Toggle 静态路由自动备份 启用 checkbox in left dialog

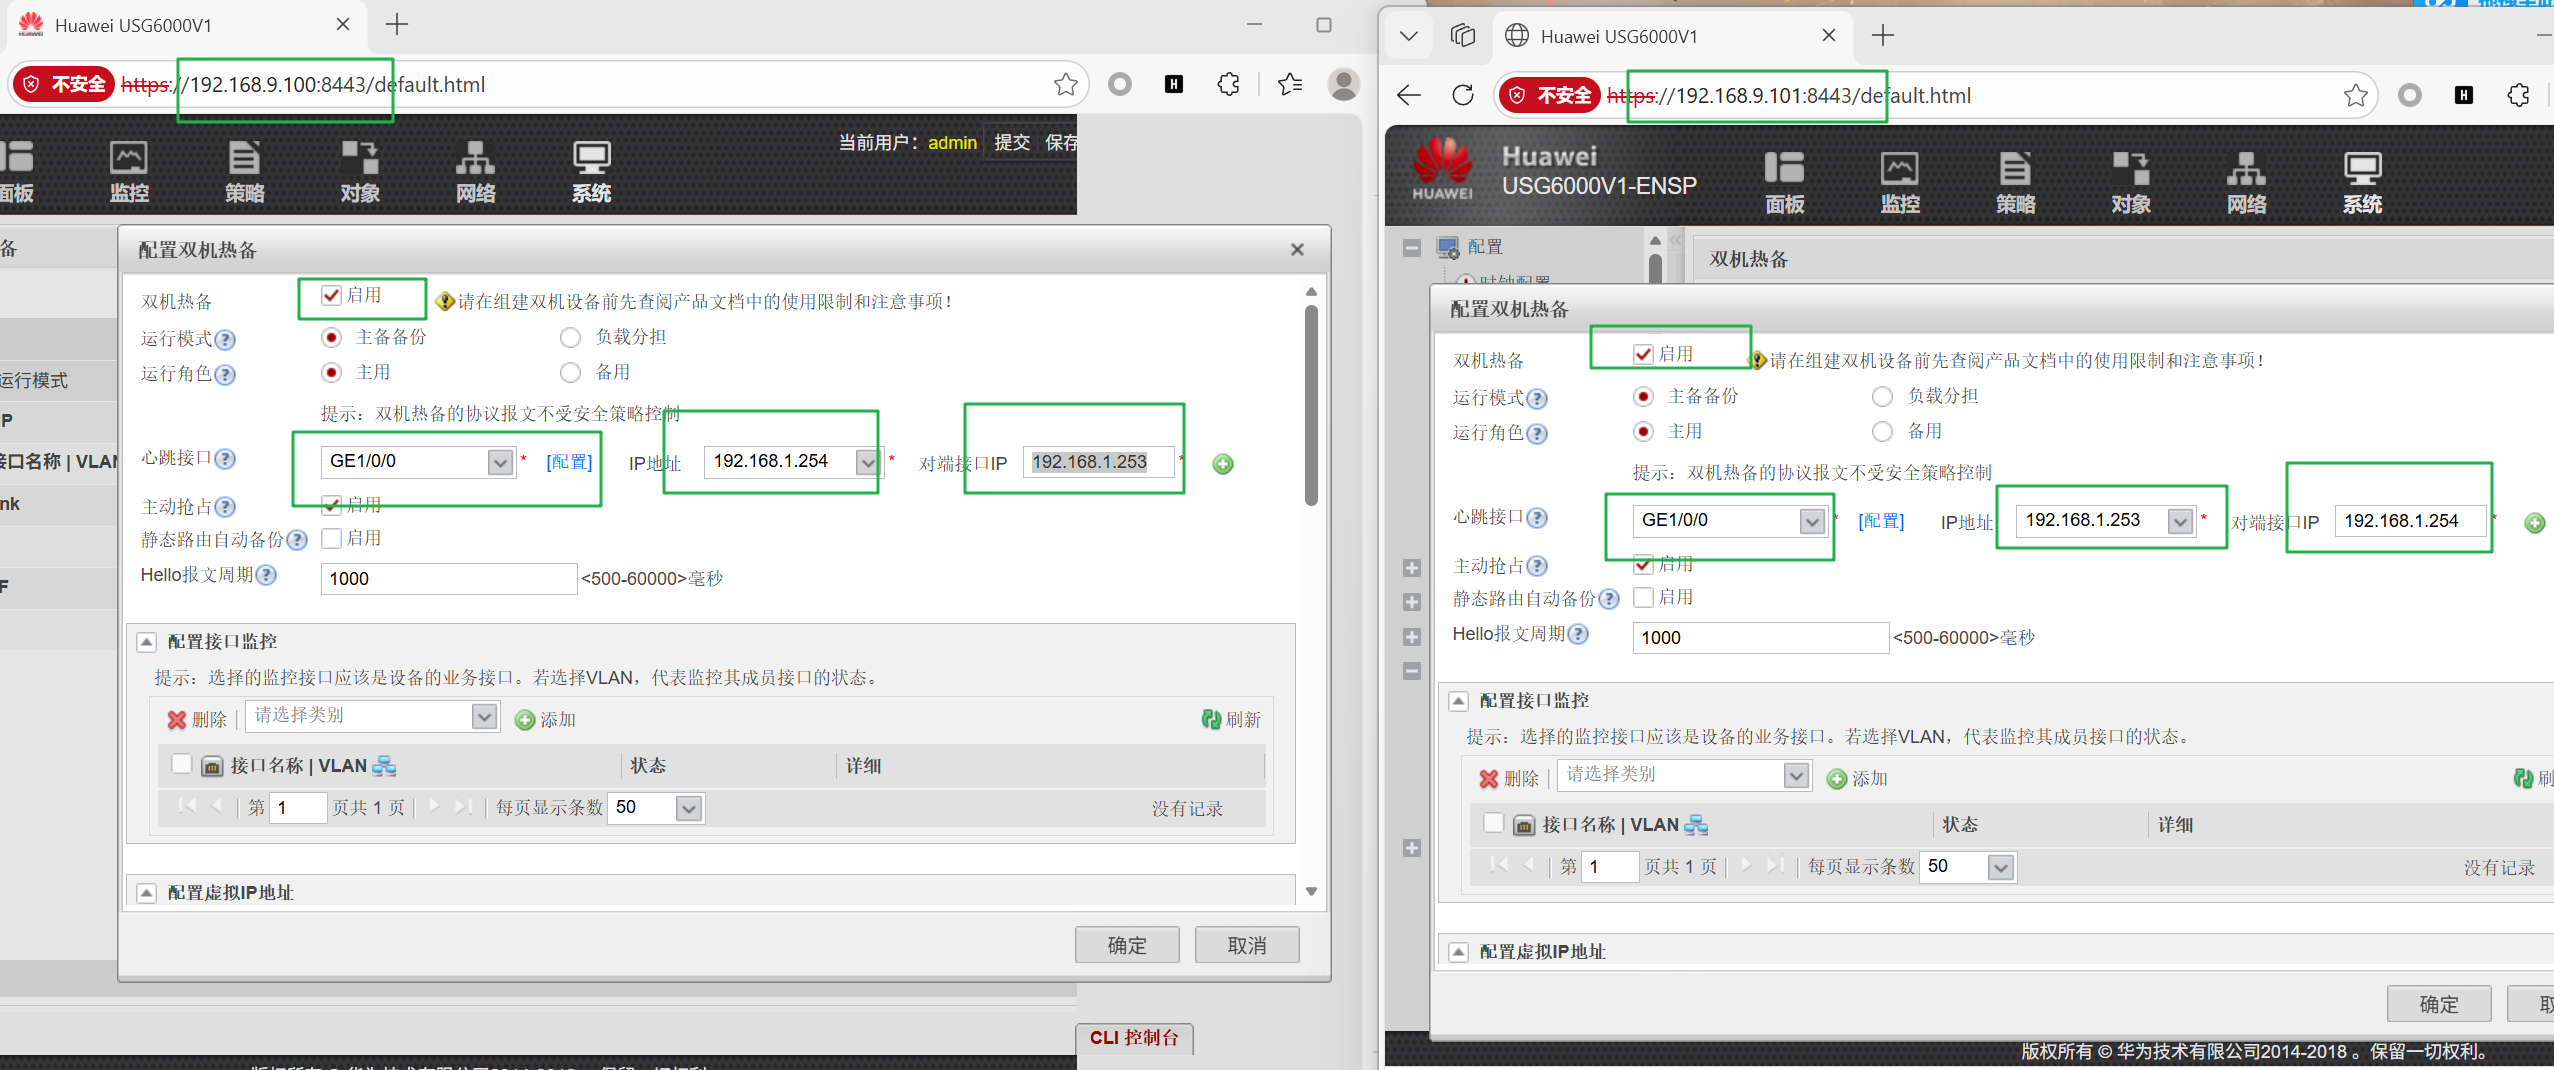331,538
